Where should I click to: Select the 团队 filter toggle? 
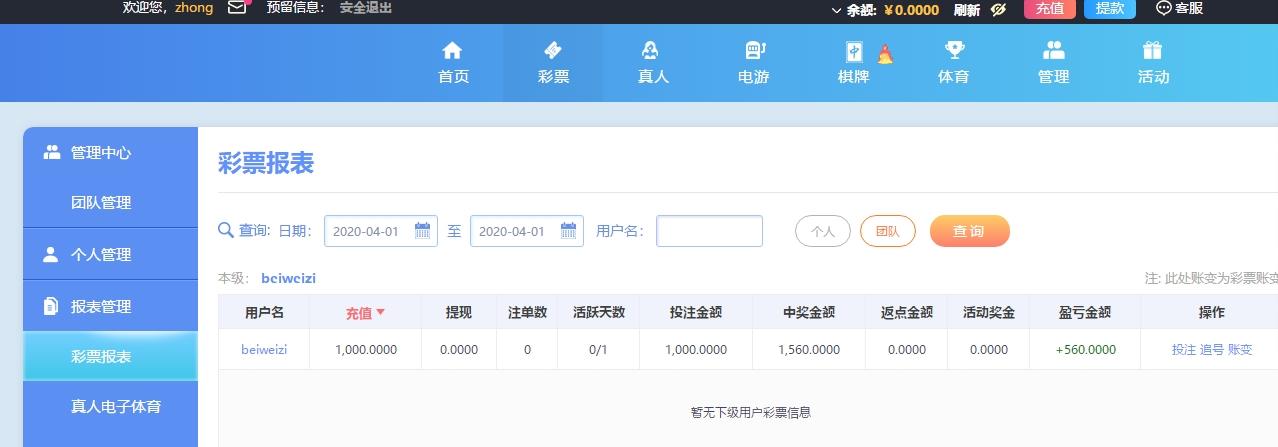[x=888, y=231]
